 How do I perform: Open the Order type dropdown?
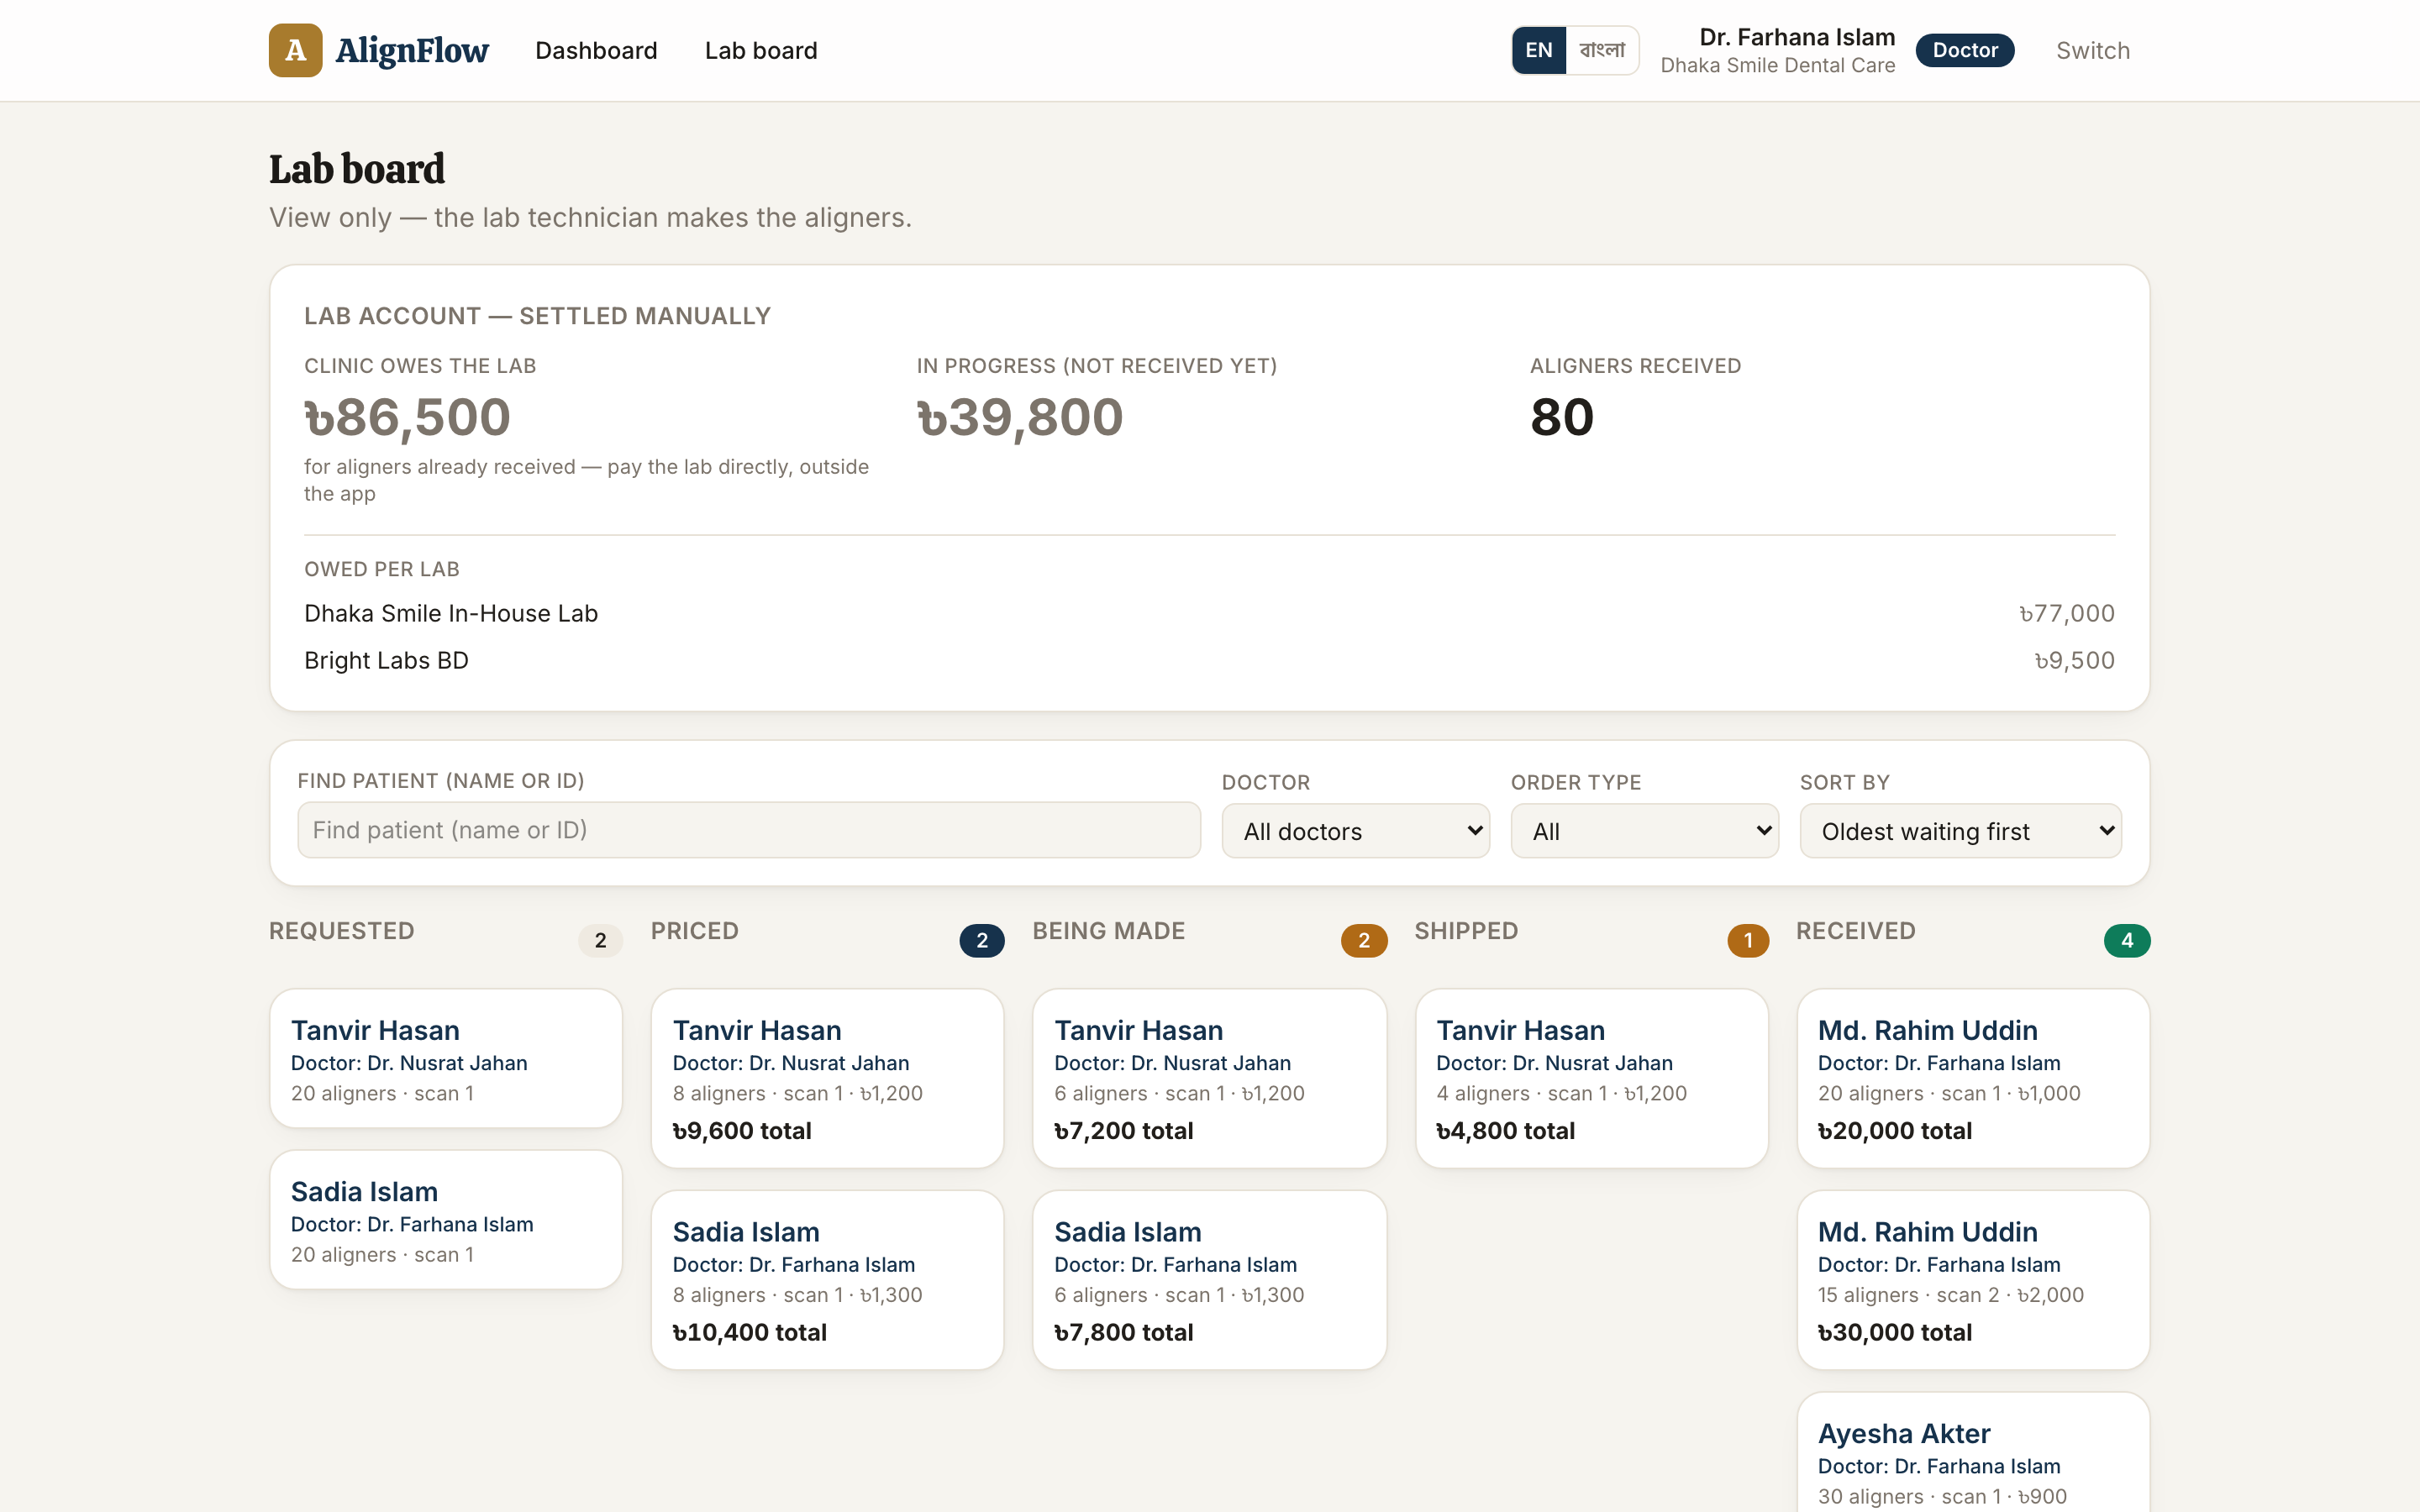pos(1644,831)
